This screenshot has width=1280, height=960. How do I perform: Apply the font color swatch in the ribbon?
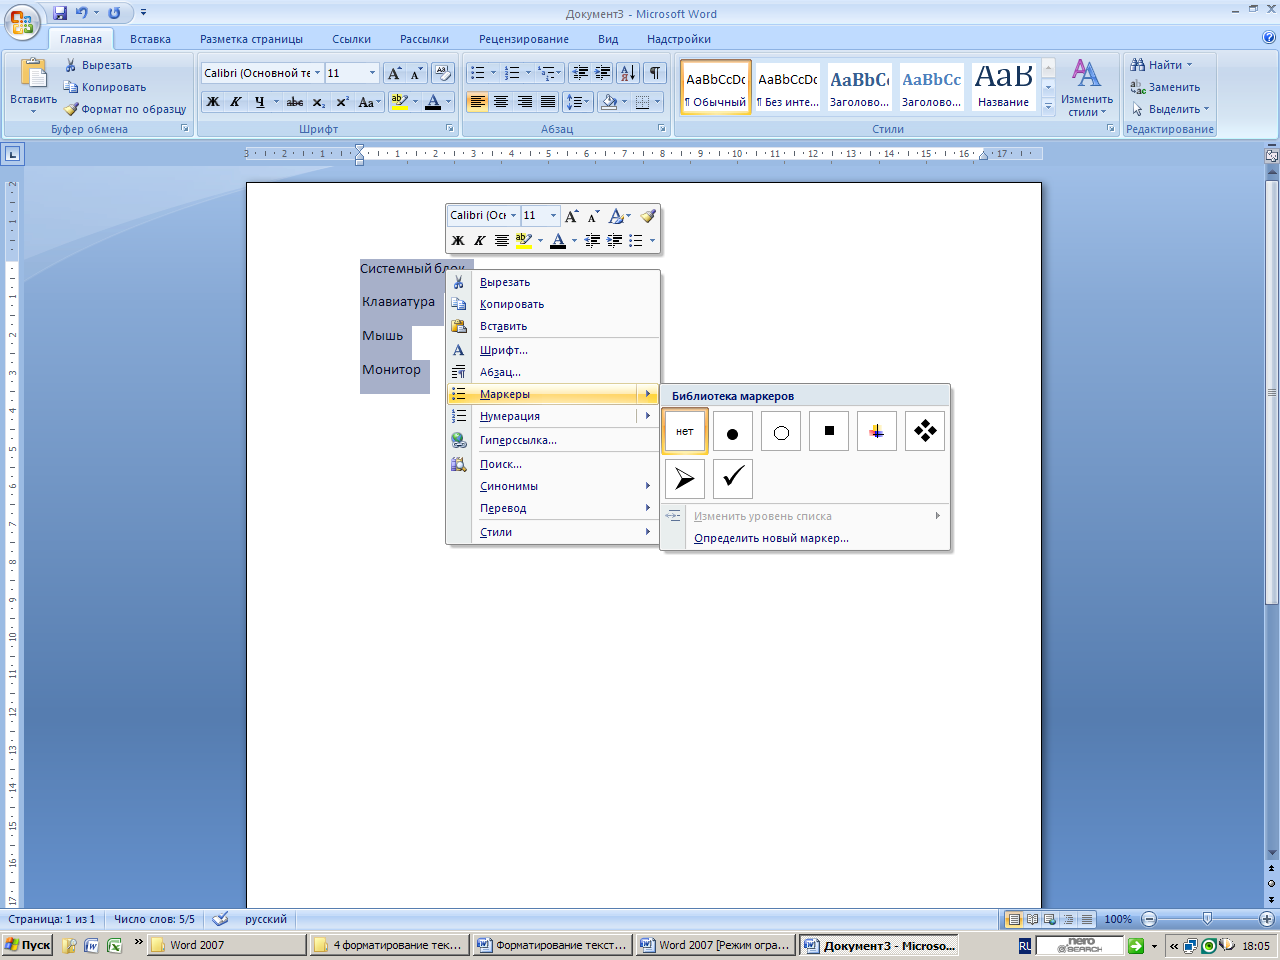point(433,102)
